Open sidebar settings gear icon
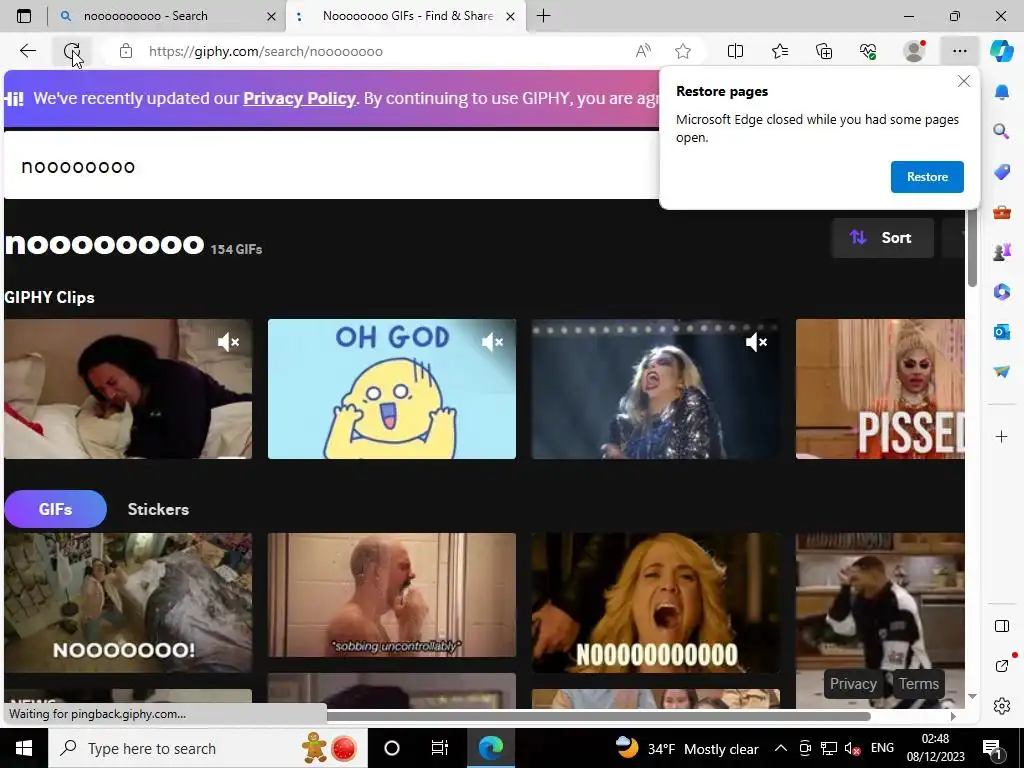The width and height of the screenshot is (1024, 768). 1002,706
